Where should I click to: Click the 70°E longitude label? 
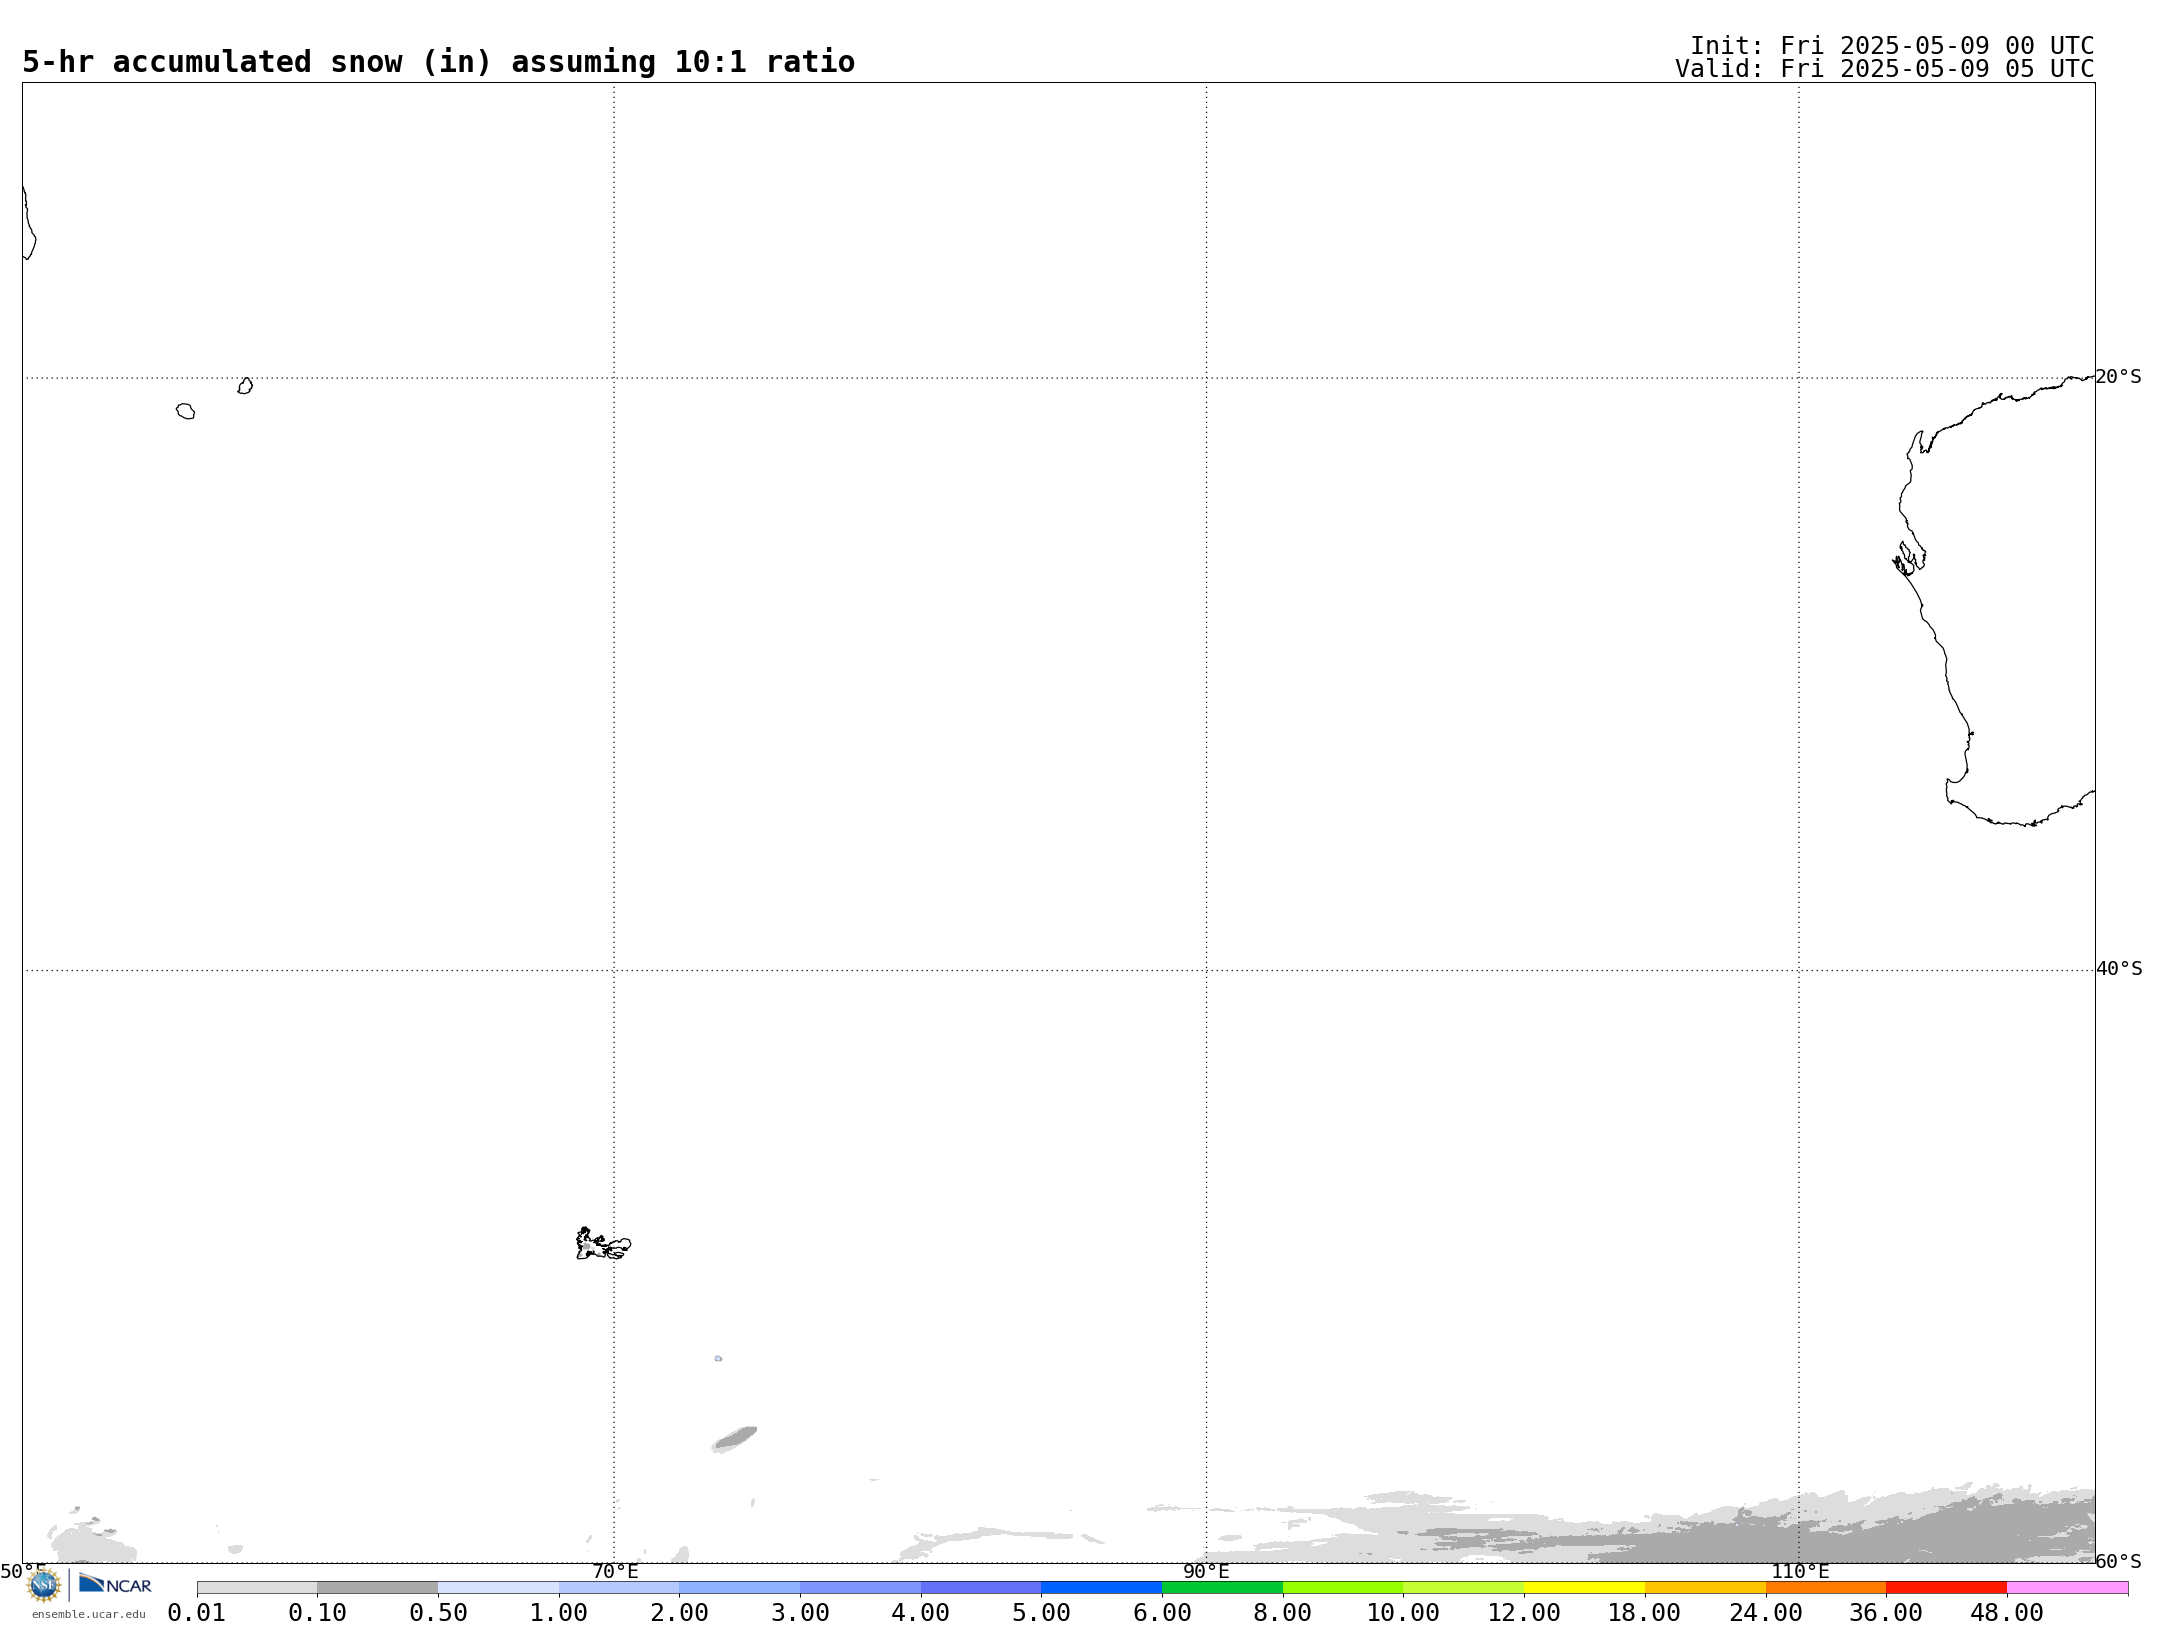click(615, 1572)
